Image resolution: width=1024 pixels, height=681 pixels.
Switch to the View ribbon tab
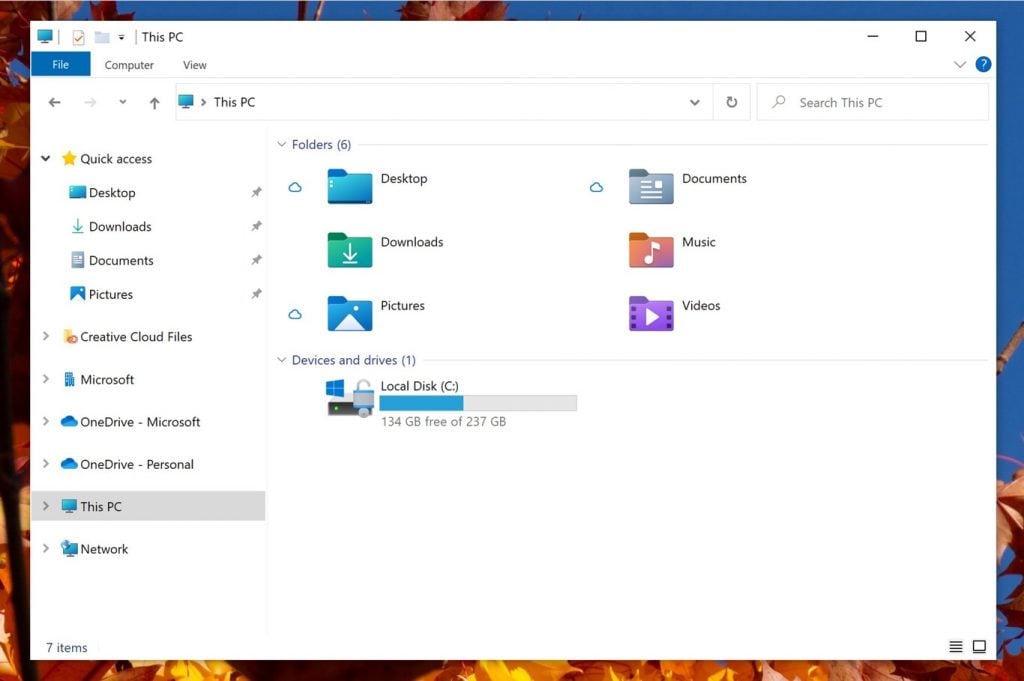tap(194, 64)
